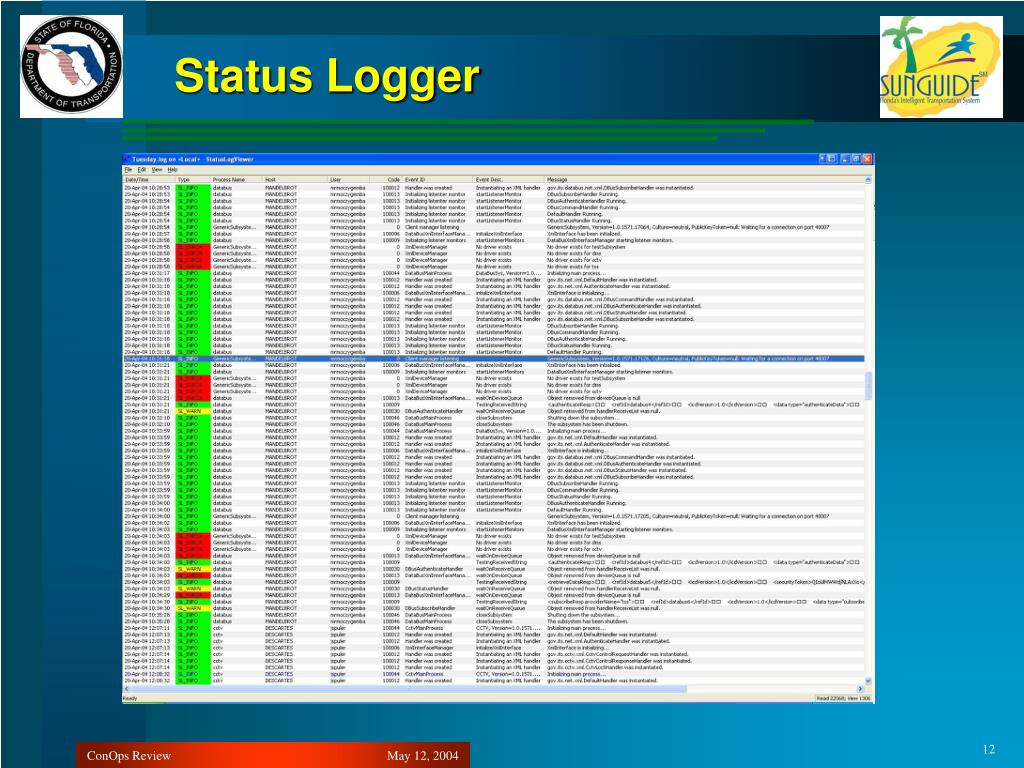The width and height of the screenshot is (1024, 768).
Task: Click the Host column header
Action: tap(295, 180)
